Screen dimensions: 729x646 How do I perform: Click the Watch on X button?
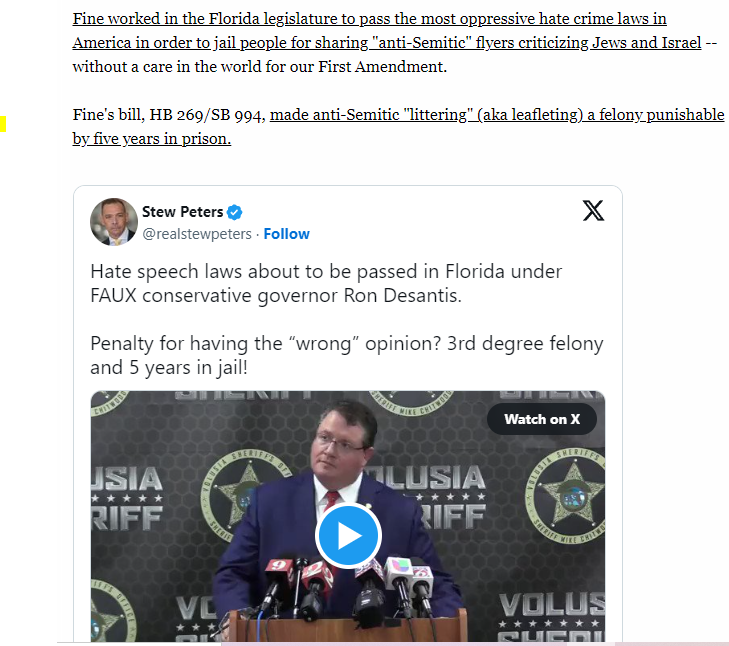tap(542, 419)
